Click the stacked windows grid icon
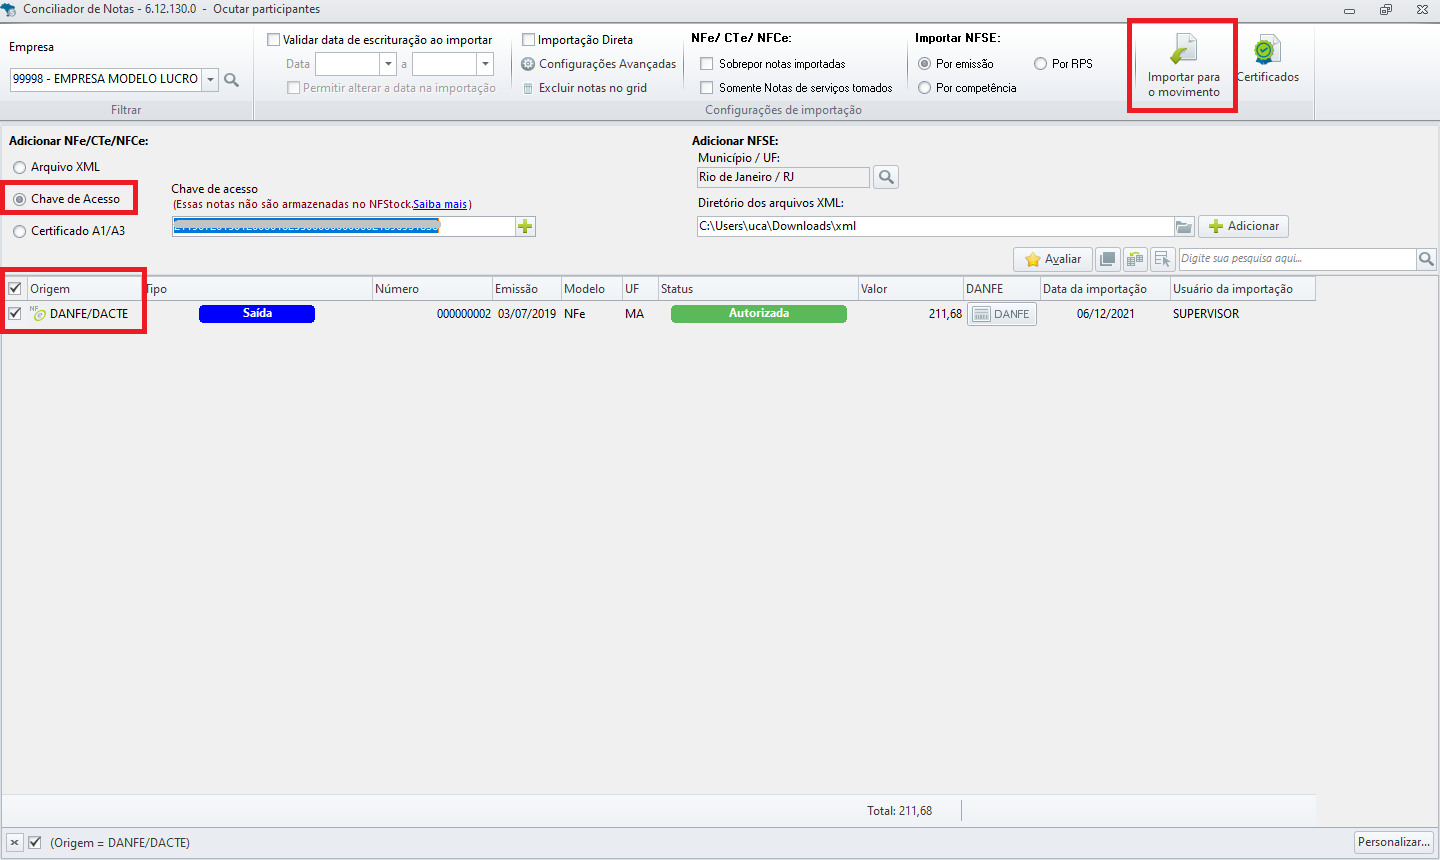The height and width of the screenshot is (860, 1440). (x=1108, y=259)
